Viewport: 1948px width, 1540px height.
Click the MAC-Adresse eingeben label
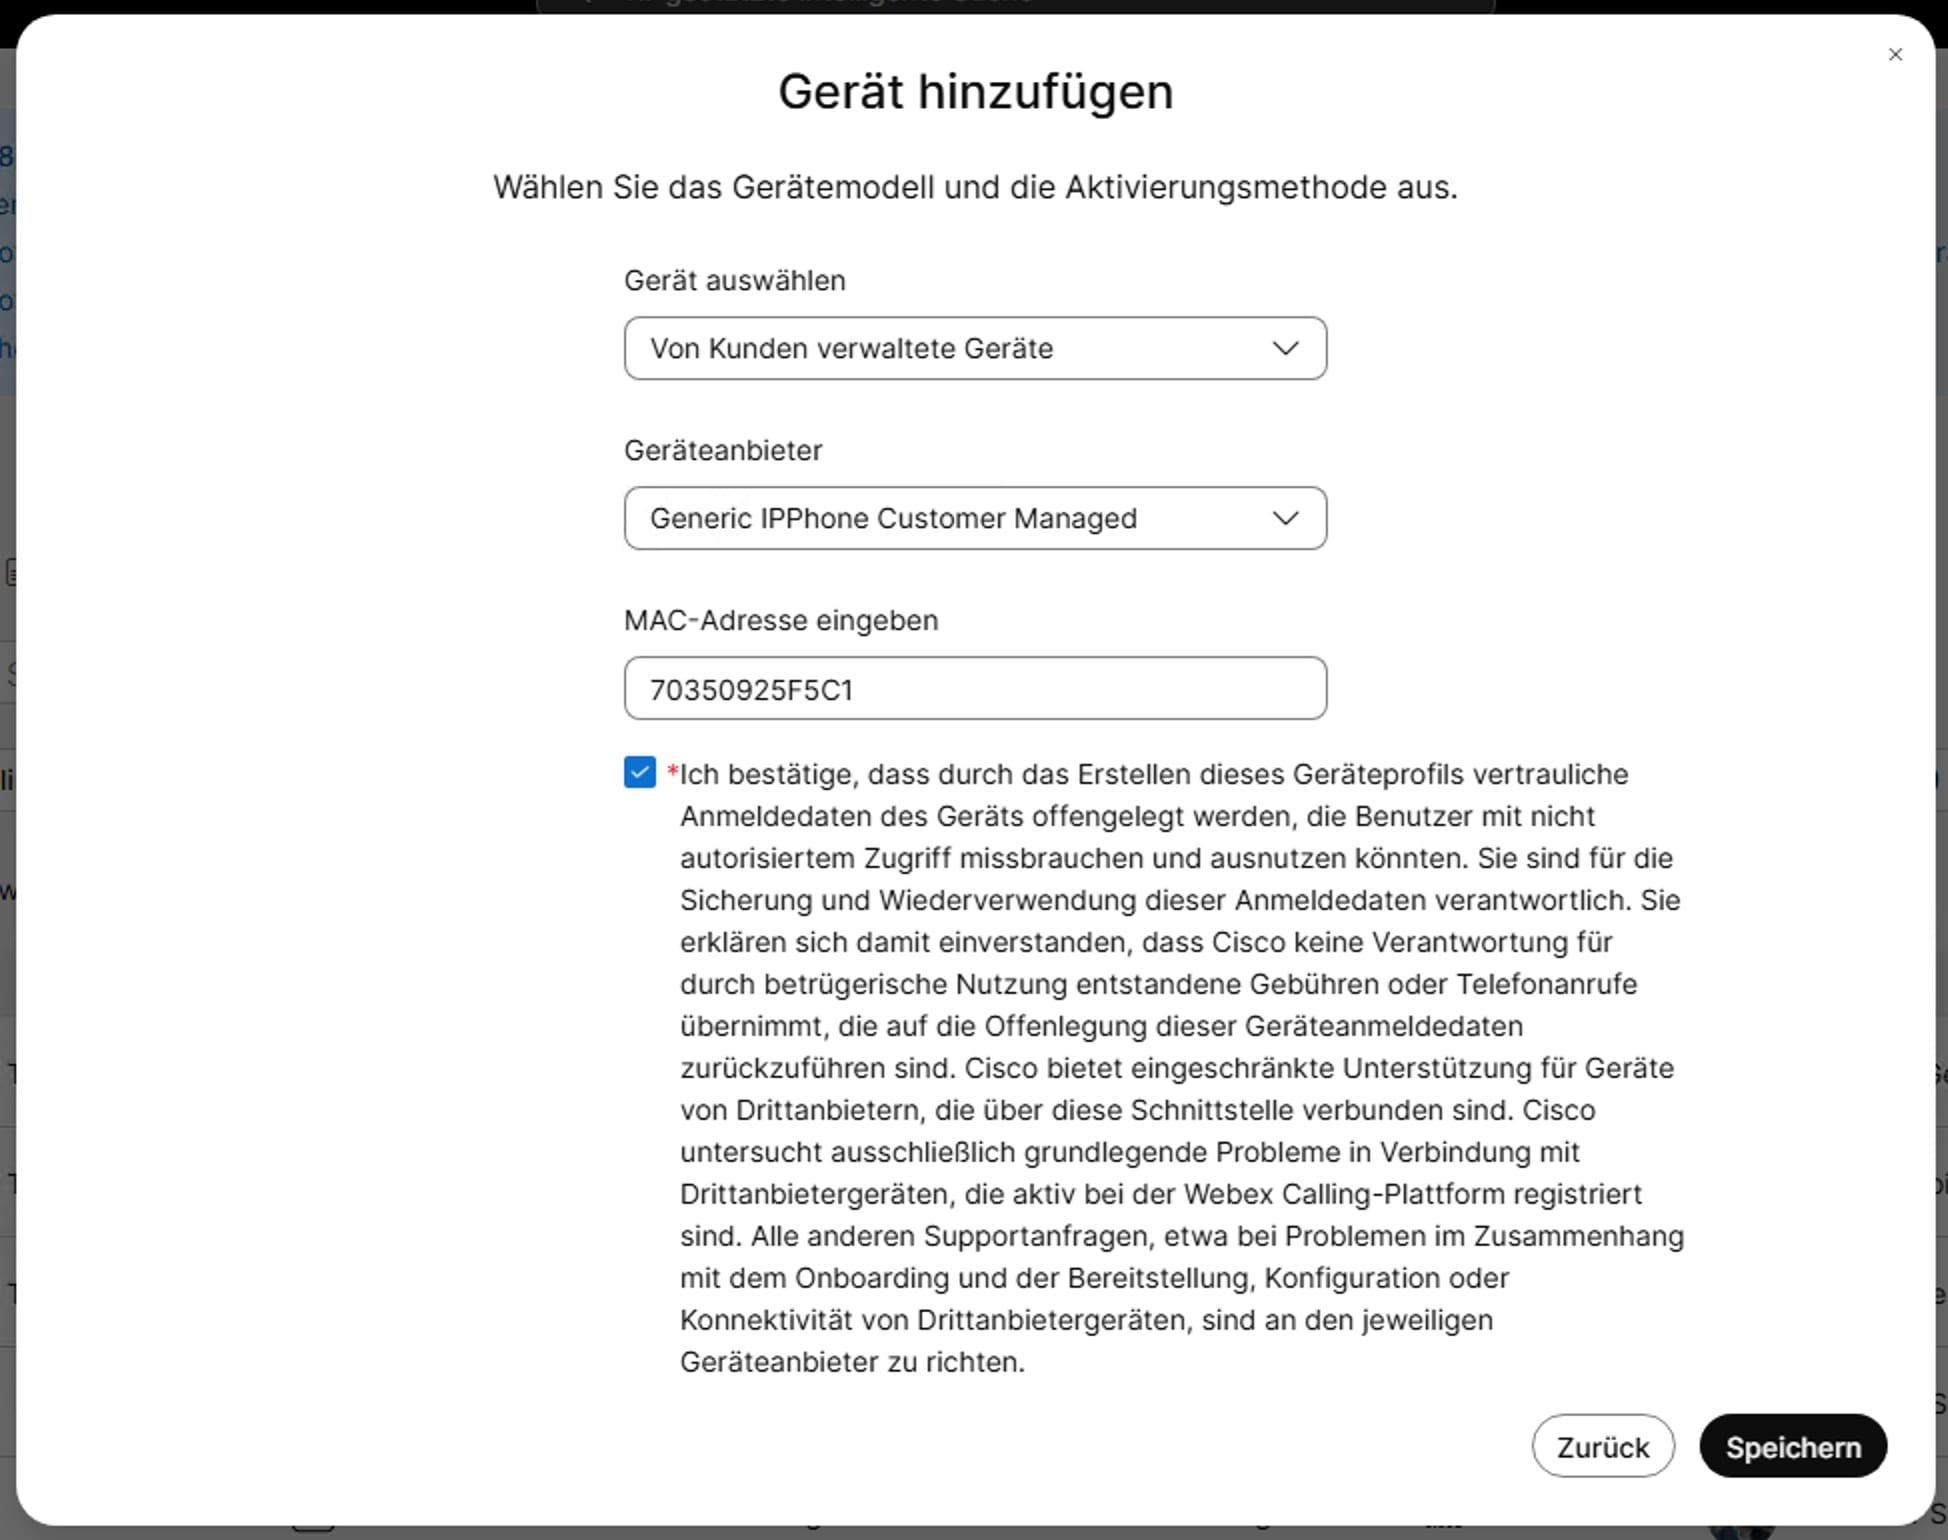pos(780,621)
